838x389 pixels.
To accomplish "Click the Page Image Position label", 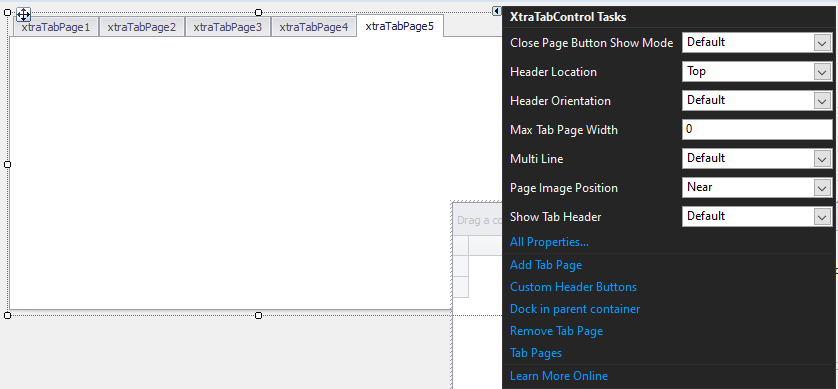I will tap(564, 188).
